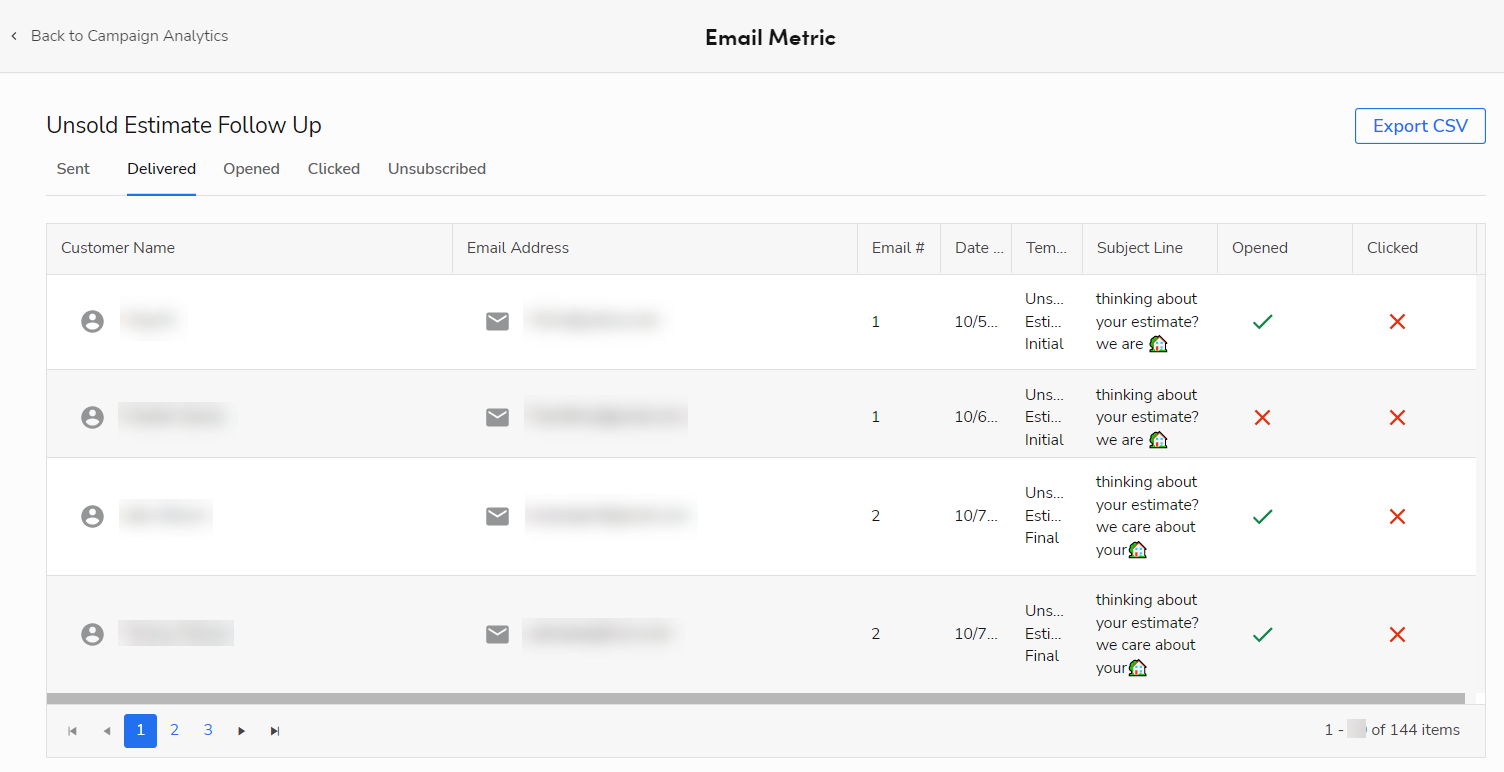1504x772 pixels.
Task: Click the previous page arrow icon
Action: click(106, 730)
